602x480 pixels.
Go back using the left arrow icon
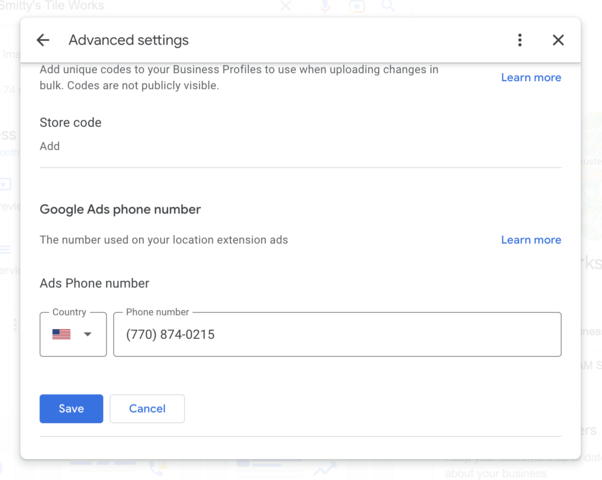(43, 40)
